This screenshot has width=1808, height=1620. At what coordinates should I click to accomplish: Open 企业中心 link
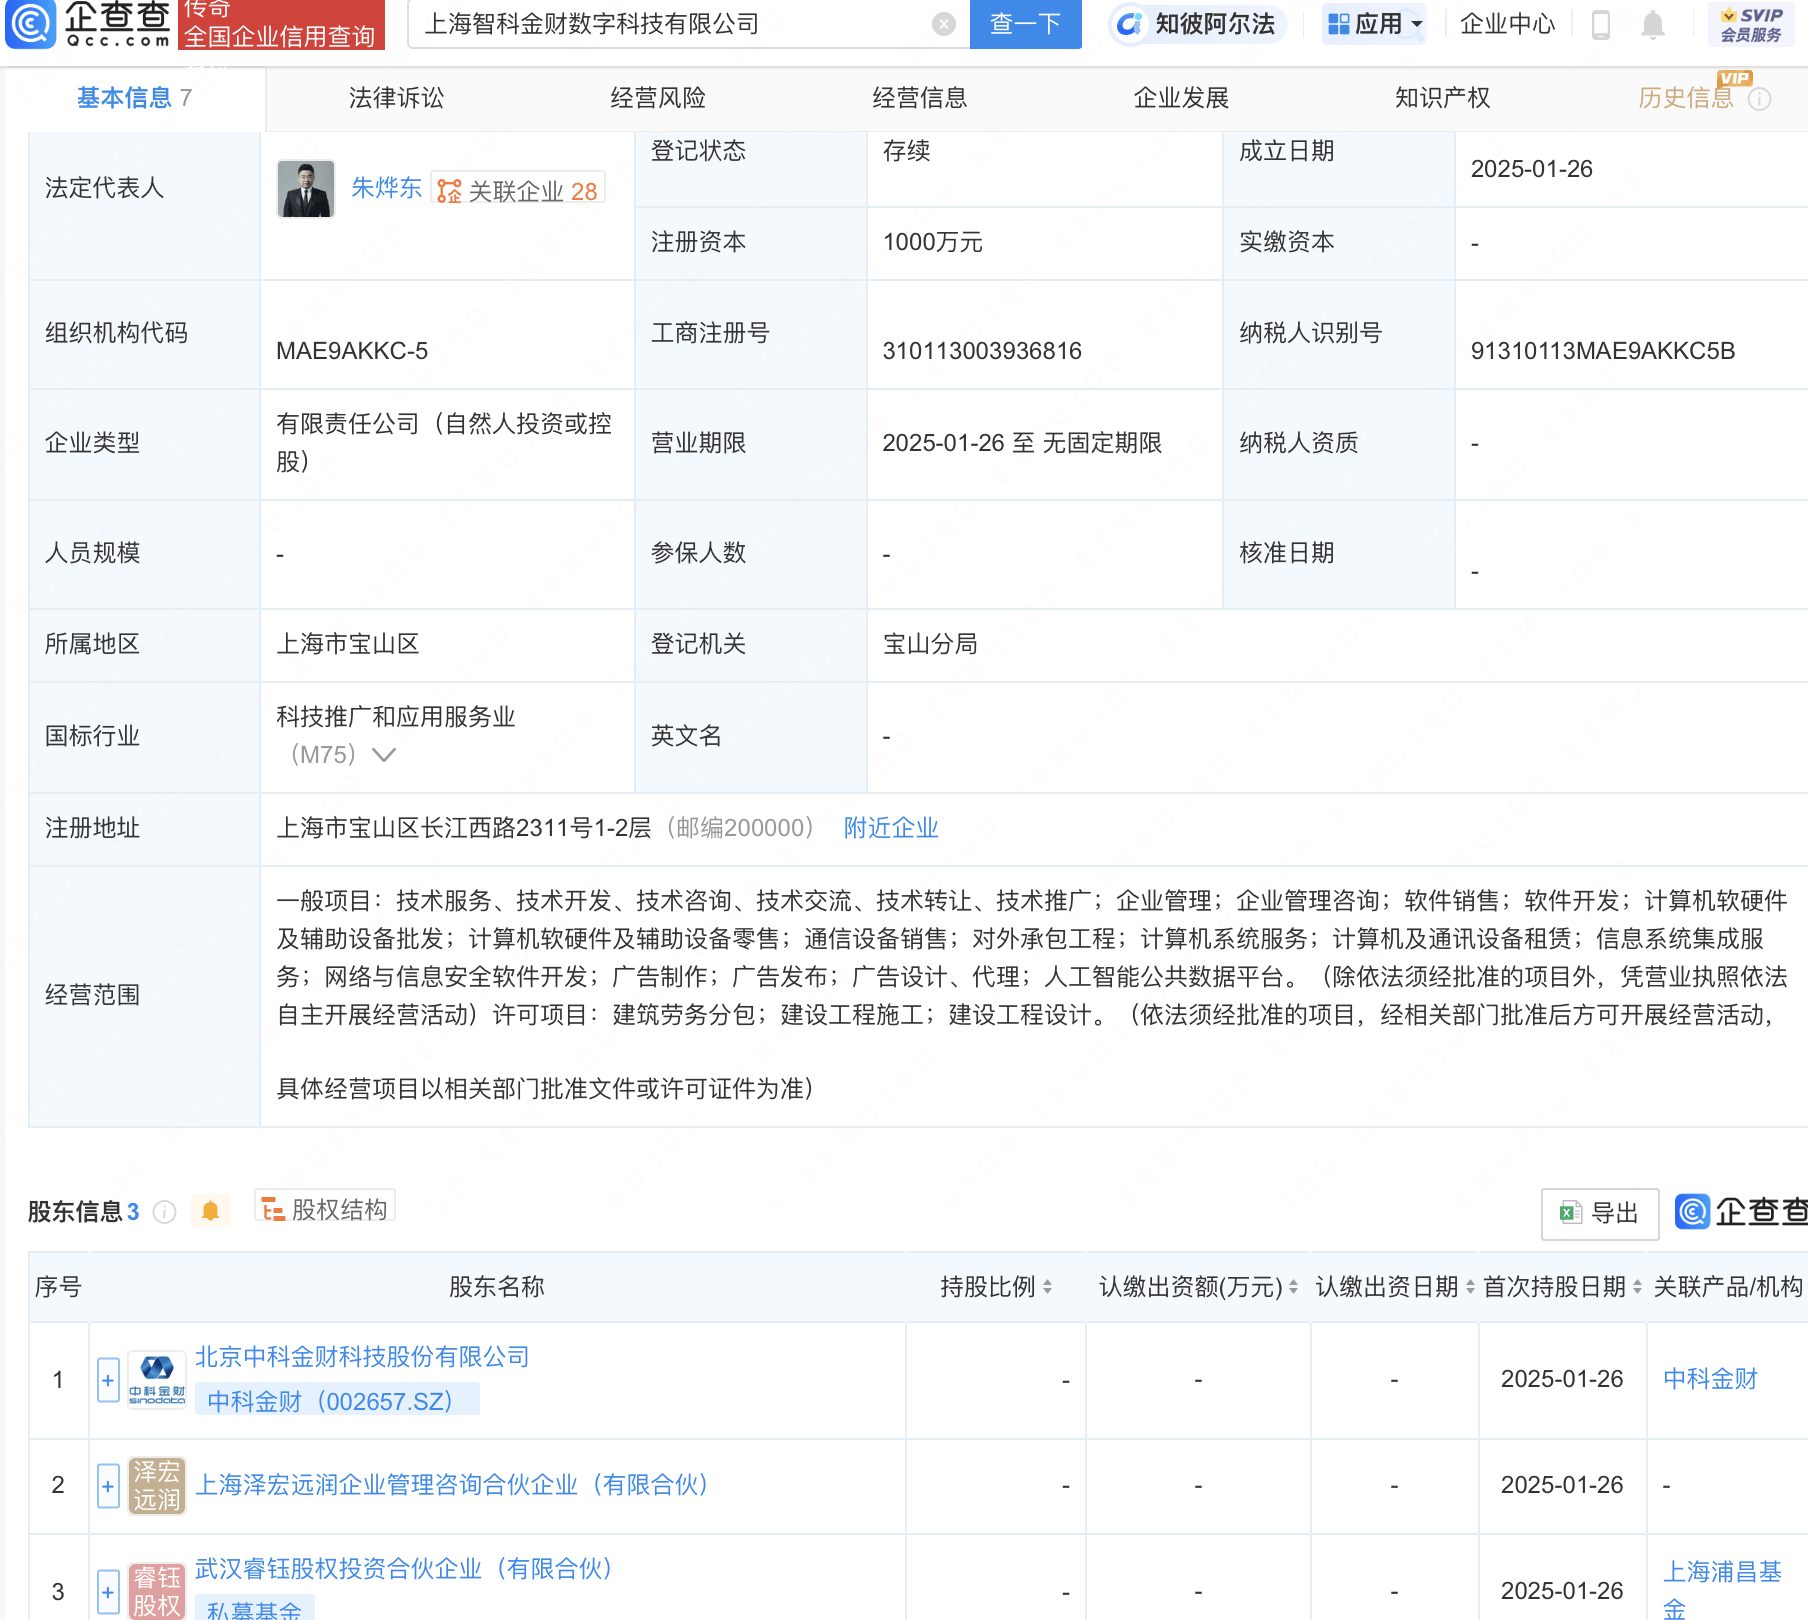tap(1508, 24)
